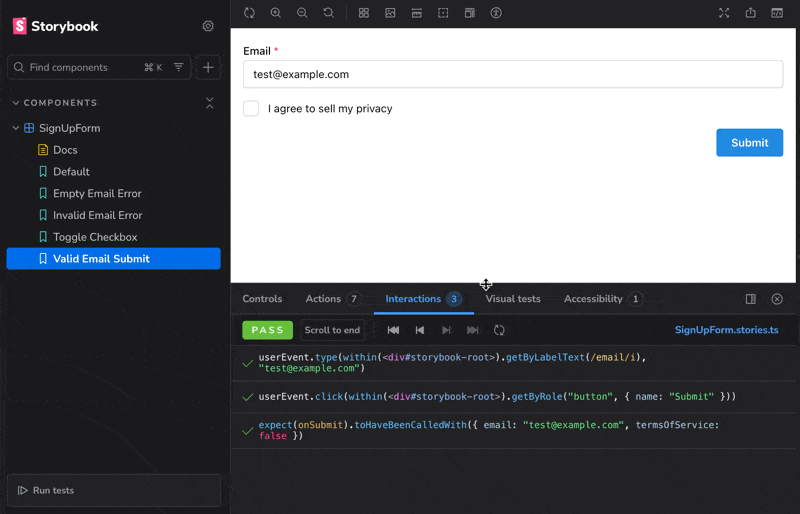Change the preview background image icon

coord(390,13)
